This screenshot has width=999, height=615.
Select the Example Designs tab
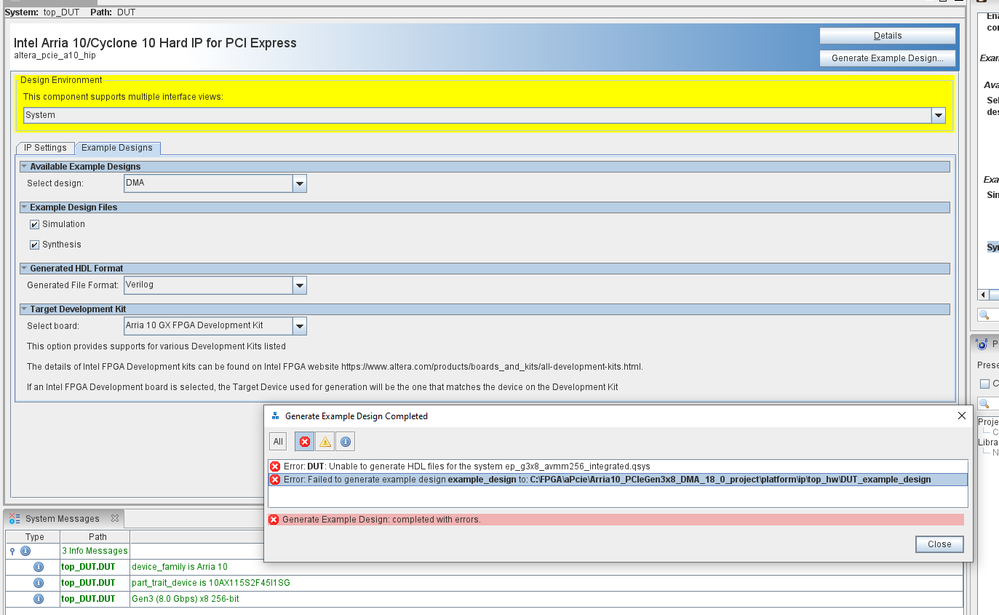pyautogui.click(x=117, y=148)
